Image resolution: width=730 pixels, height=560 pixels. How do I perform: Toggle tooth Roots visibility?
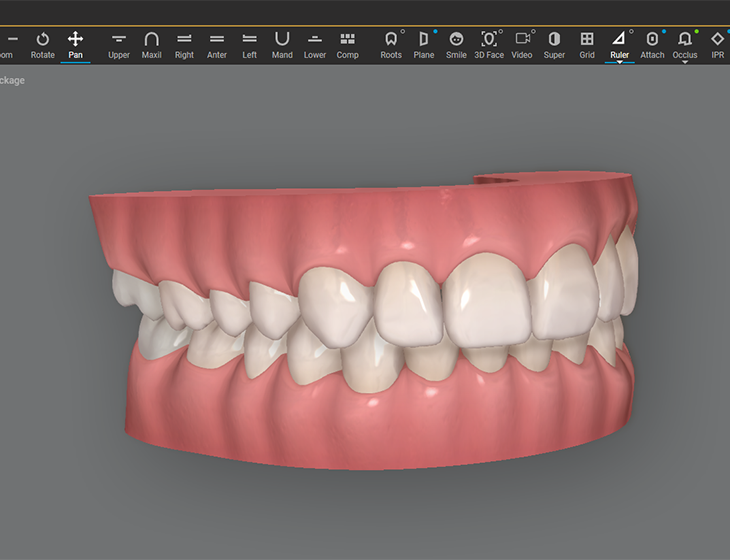coord(391,44)
